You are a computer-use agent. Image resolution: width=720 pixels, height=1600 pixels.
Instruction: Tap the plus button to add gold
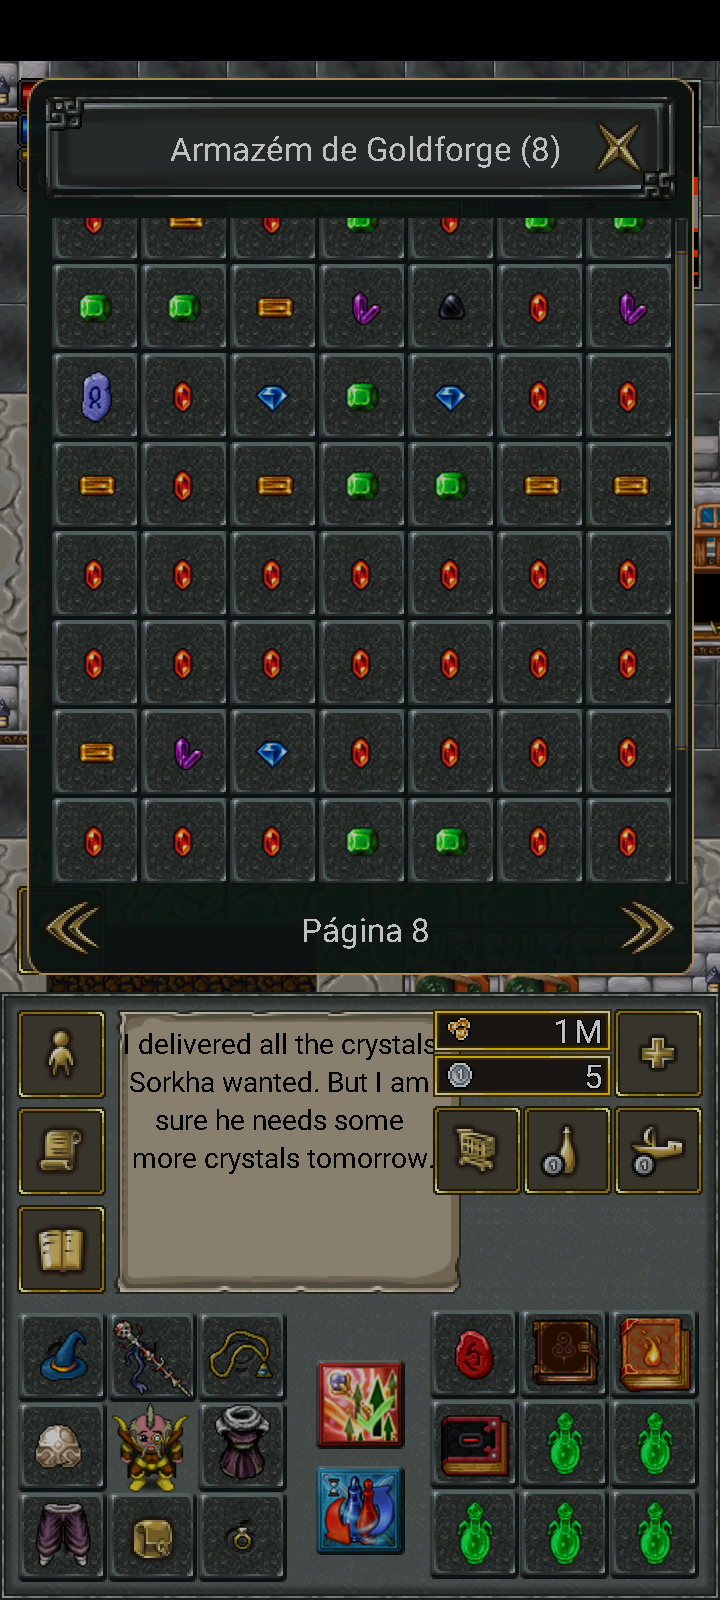(658, 1054)
